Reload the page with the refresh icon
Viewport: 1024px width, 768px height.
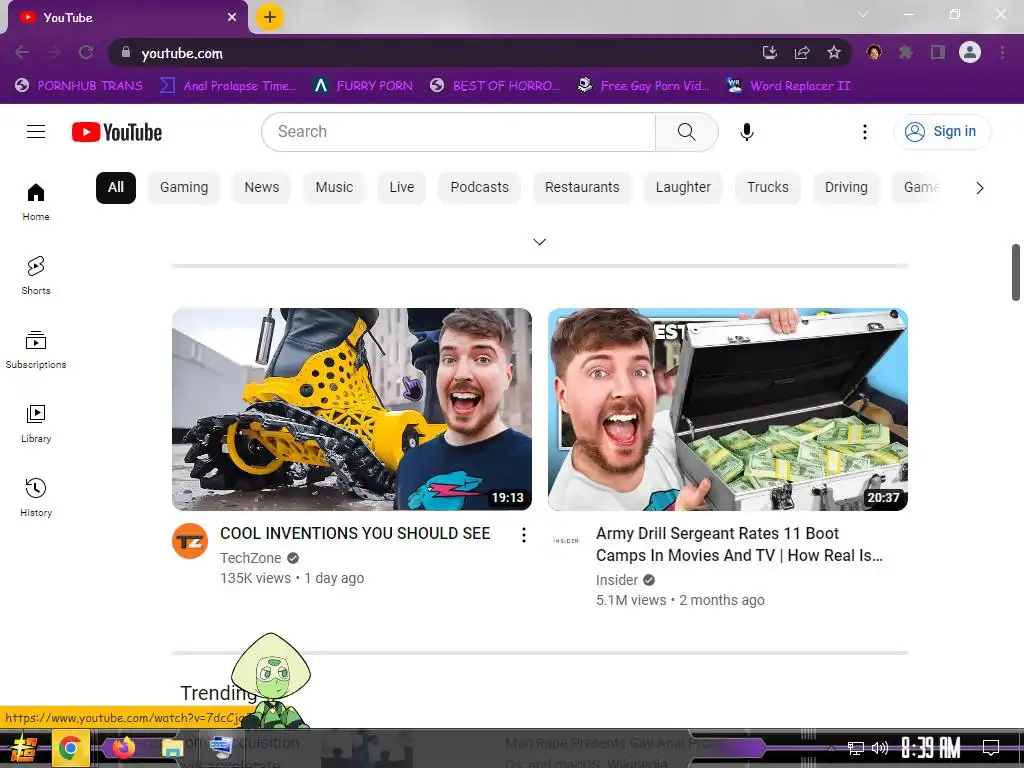coord(86,52)
